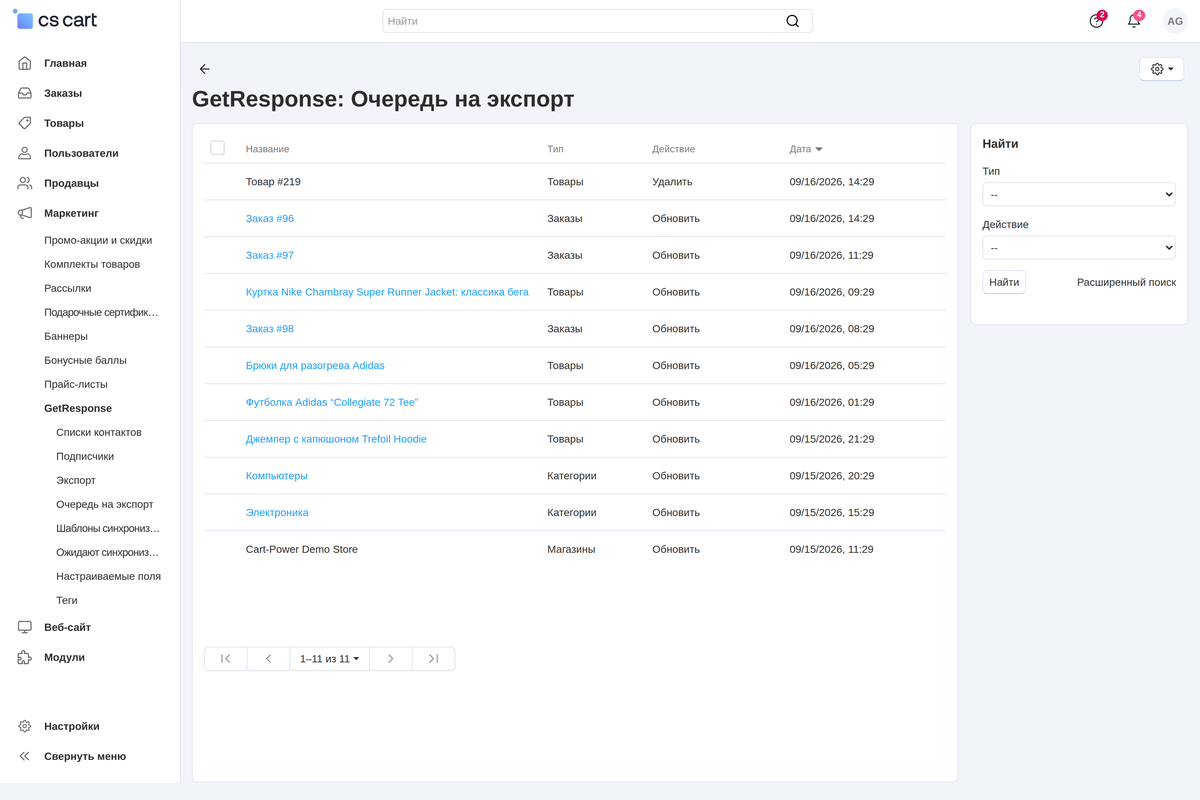
Task: Click the Продавцы people icon
Action: 25,183
